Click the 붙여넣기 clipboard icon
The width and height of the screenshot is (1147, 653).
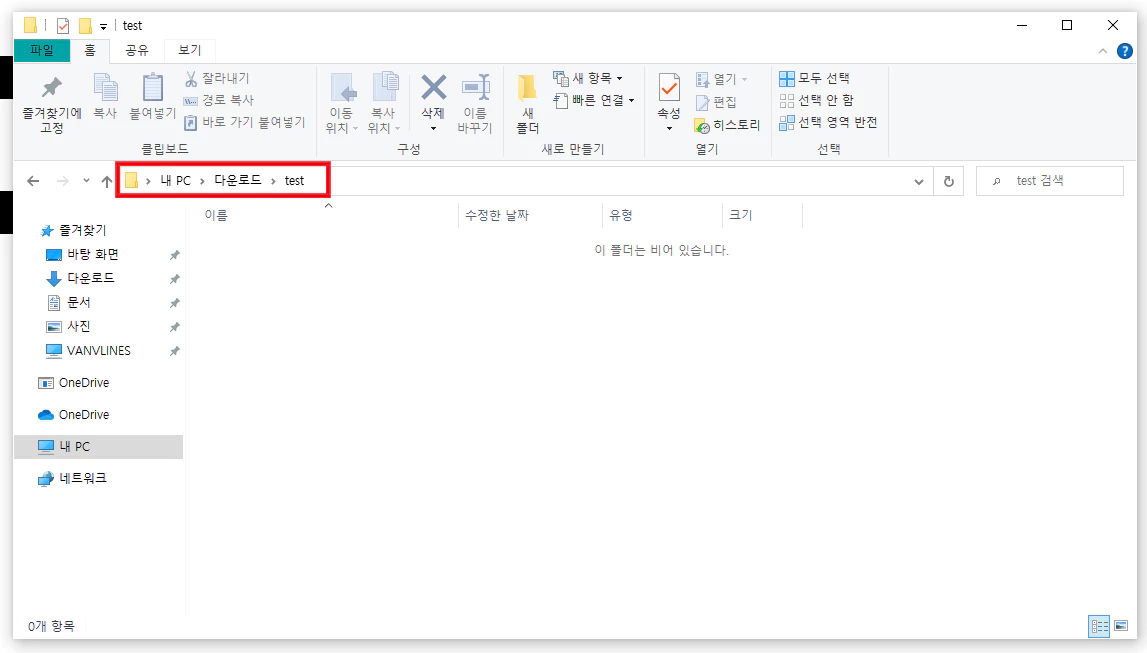point(152,87)
